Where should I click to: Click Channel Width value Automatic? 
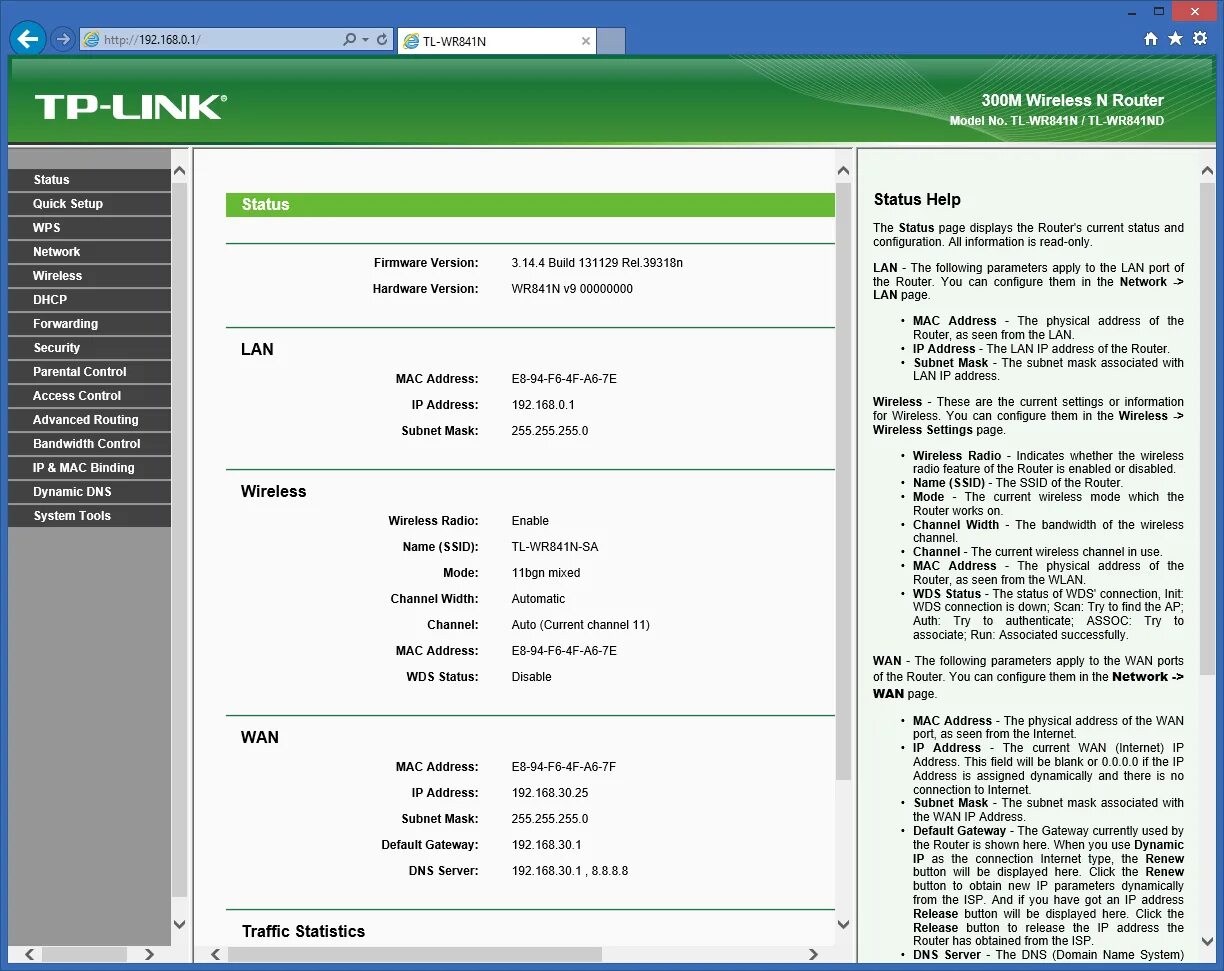538,599
